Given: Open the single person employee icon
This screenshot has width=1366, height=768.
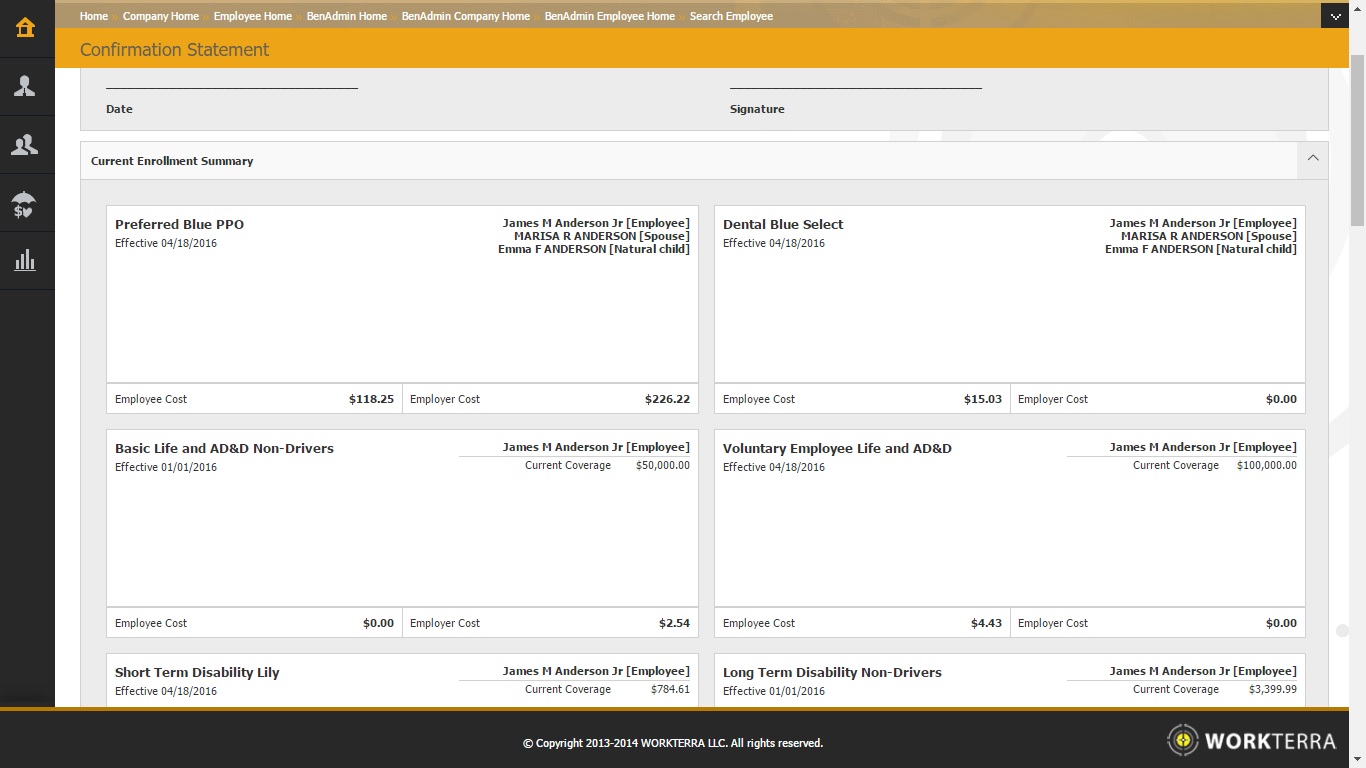Looking at the screenshot, I should pyautogui.click(x=25, y=86).
